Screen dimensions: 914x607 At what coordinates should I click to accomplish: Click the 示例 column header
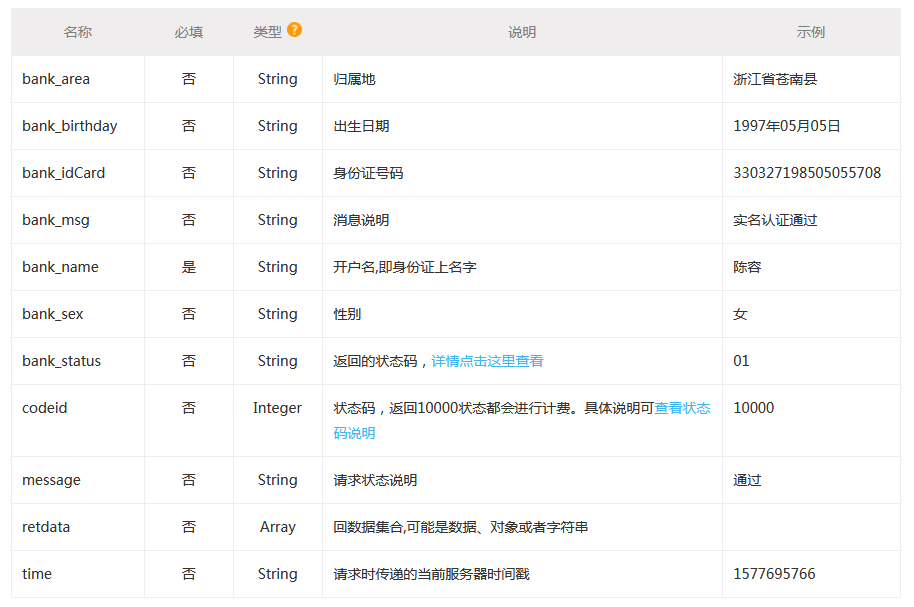point(810,32)
